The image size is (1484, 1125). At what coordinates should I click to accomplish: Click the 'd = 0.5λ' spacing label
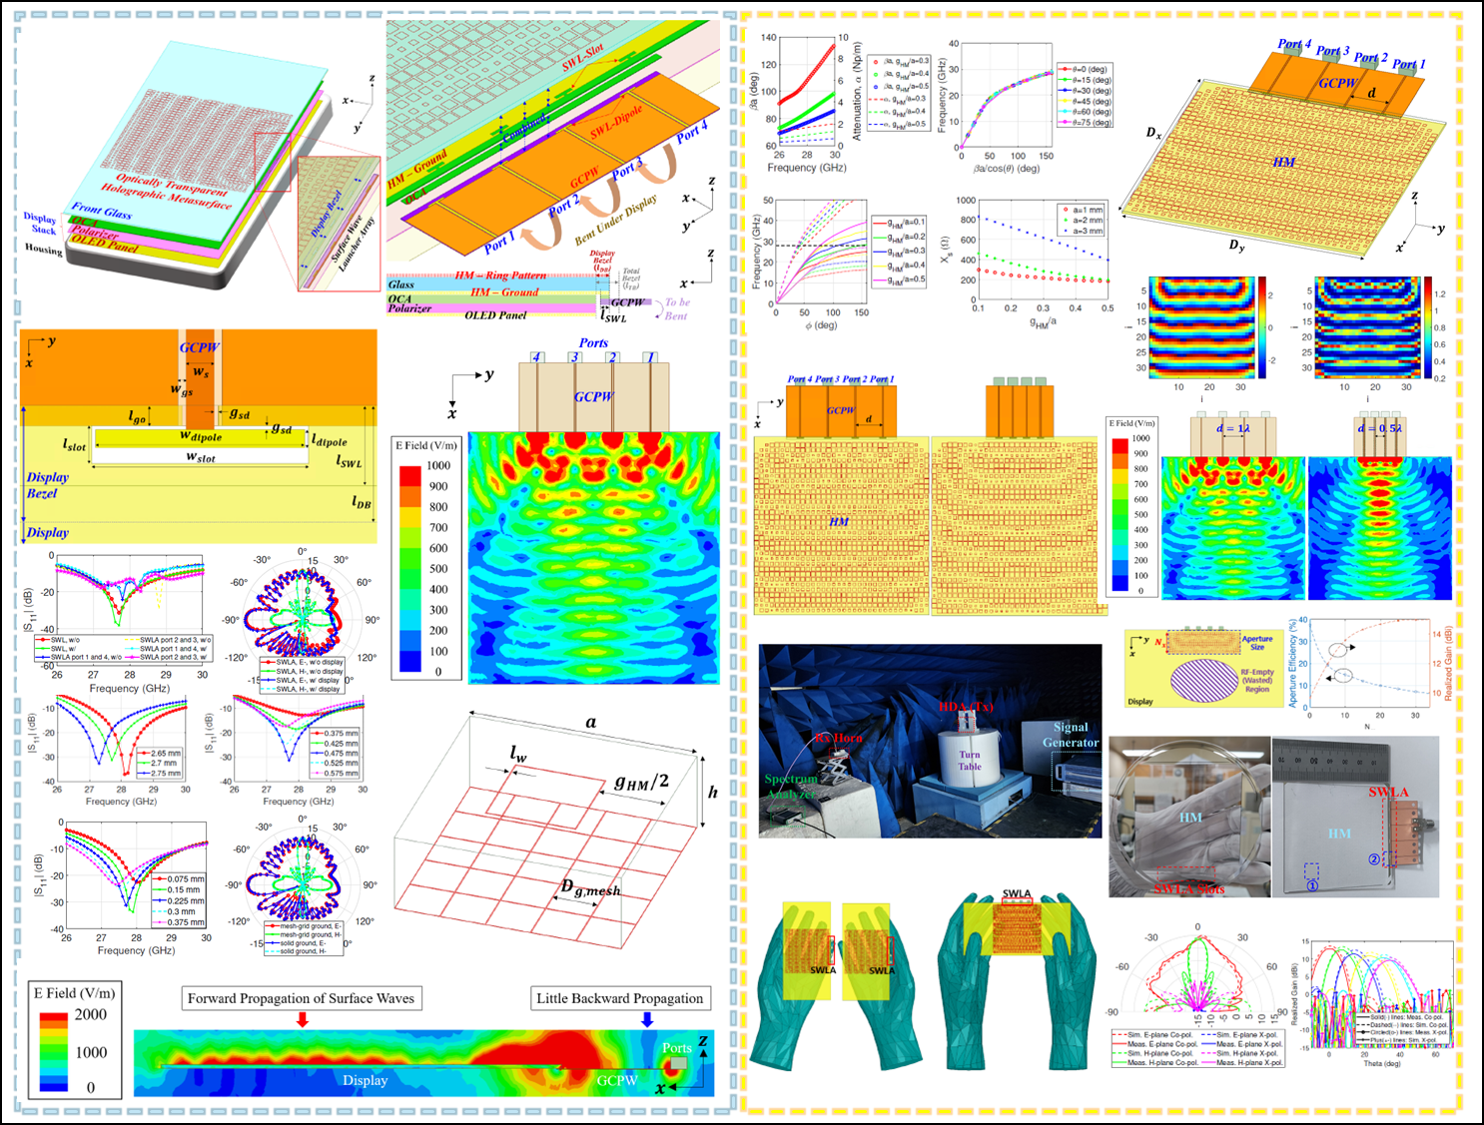1381,428
